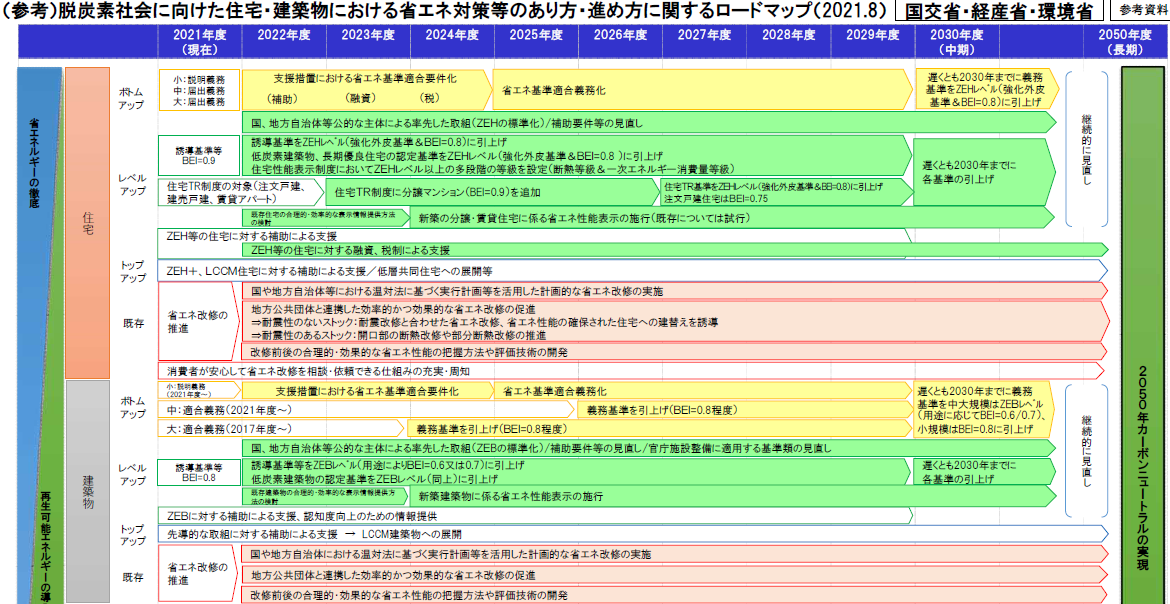Select the orange 住宅 category block
The image size is (1170, 604).
point(87,222)
